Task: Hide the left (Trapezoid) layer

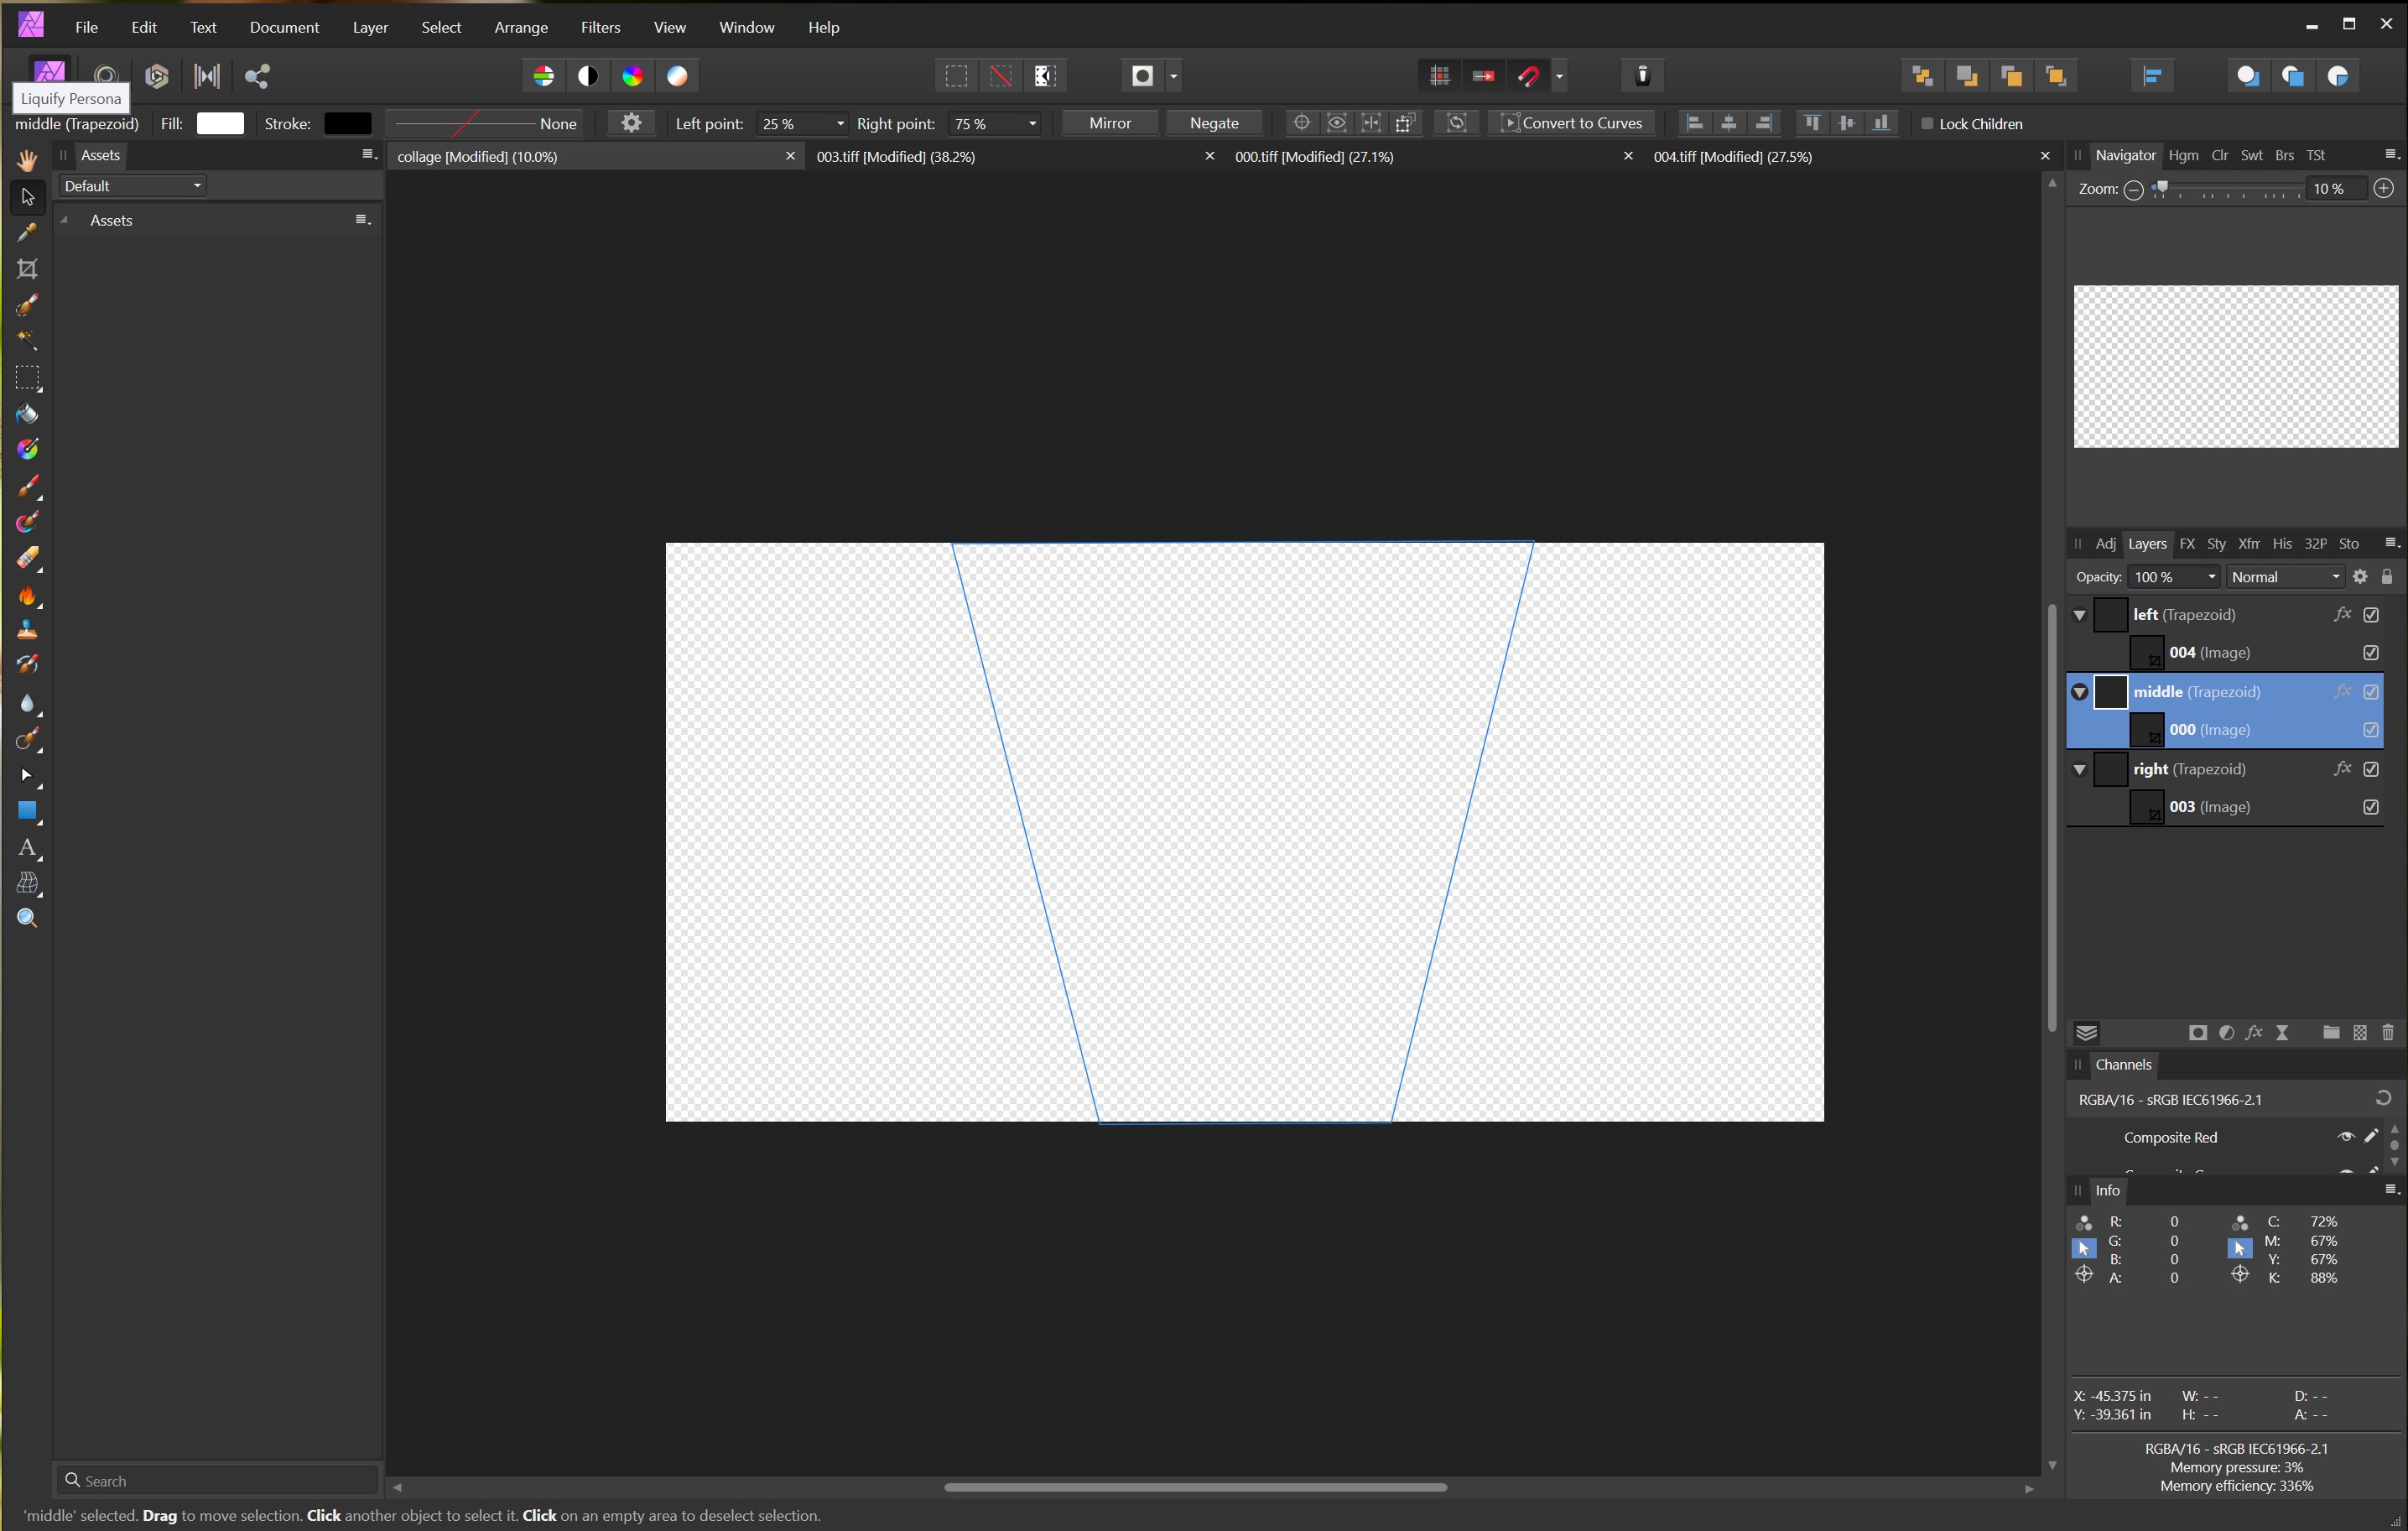Action: (x=2371, y=615)
